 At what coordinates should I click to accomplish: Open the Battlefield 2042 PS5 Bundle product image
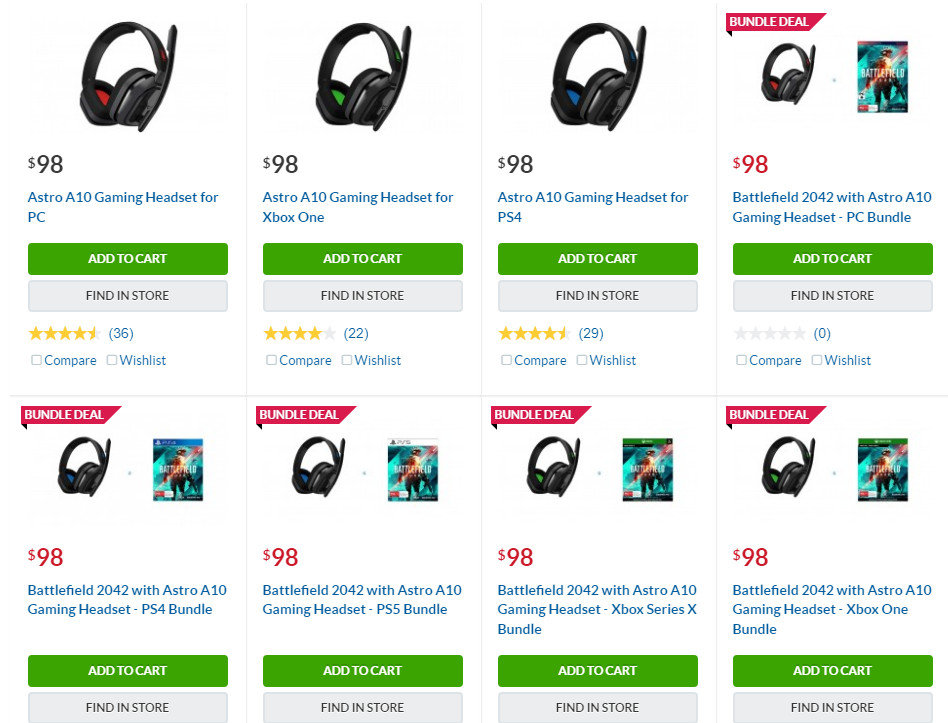(x=362, y=469)
